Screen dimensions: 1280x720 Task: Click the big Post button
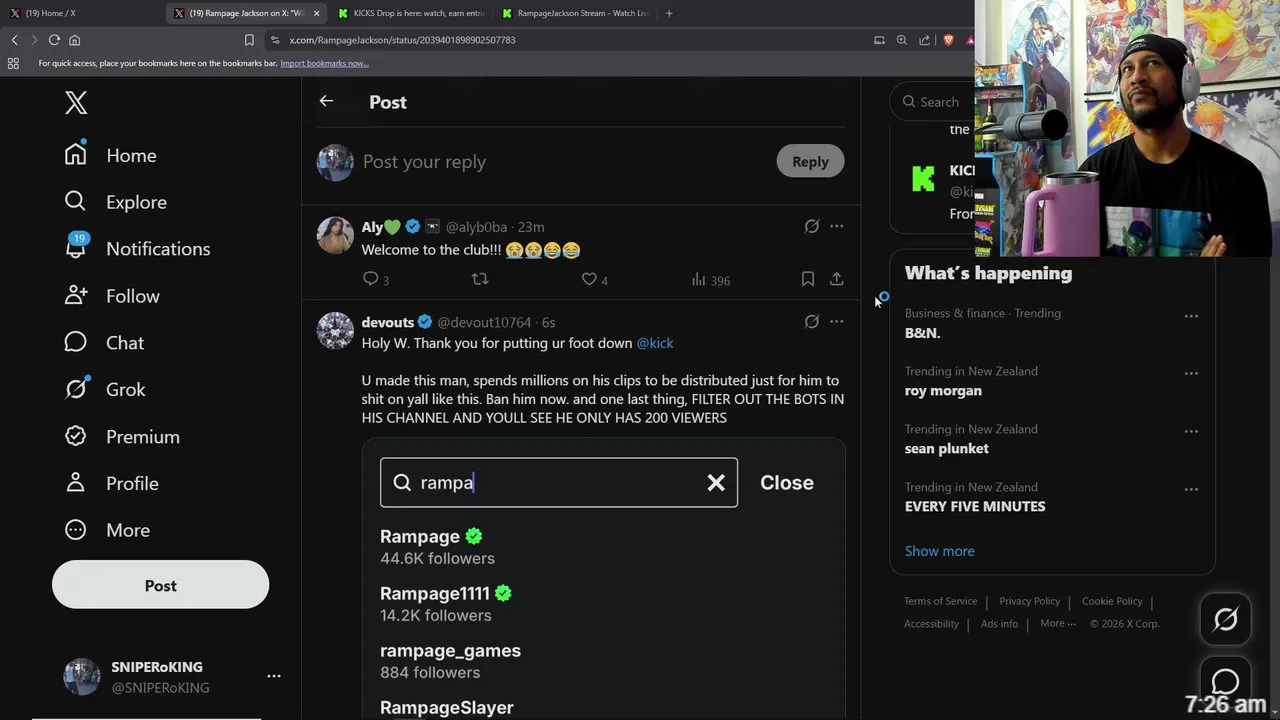[x=160, y=585]
